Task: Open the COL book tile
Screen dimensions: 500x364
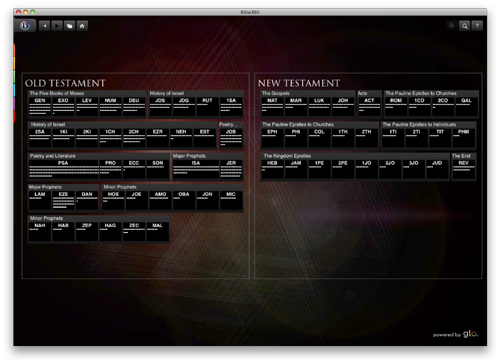Action: coord(319,138)
